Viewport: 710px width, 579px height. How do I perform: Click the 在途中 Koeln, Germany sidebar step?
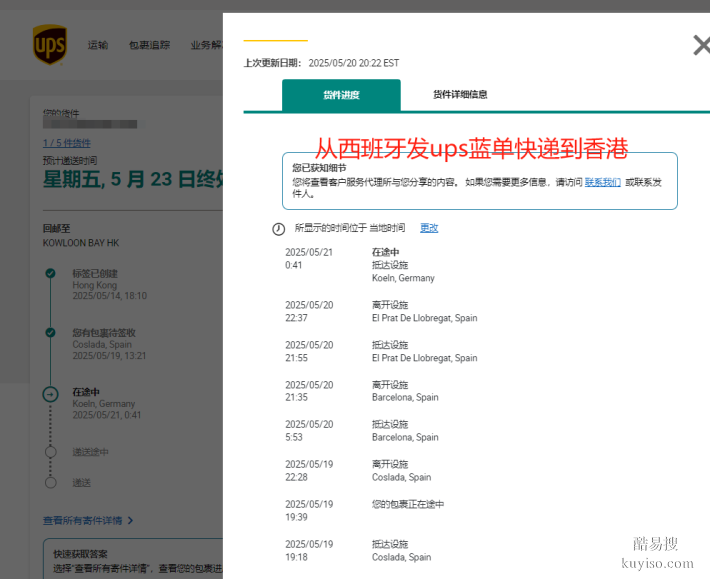(x=107, y=403)
